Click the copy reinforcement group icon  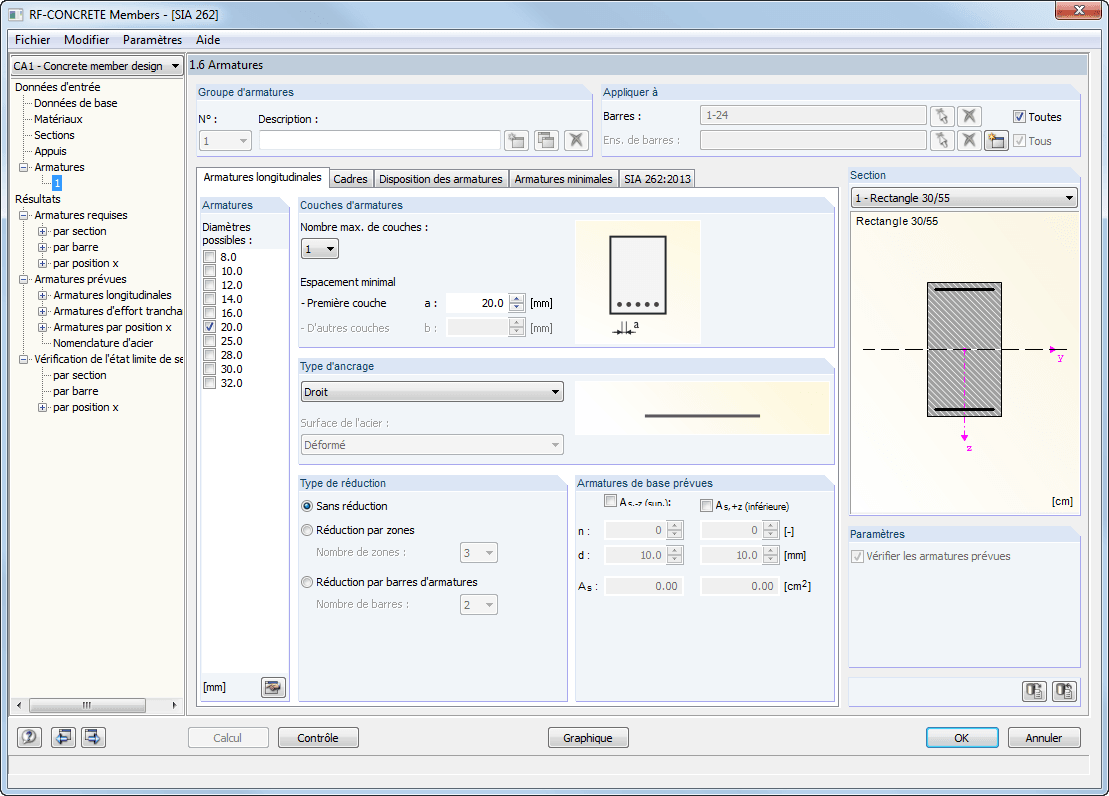546,140
